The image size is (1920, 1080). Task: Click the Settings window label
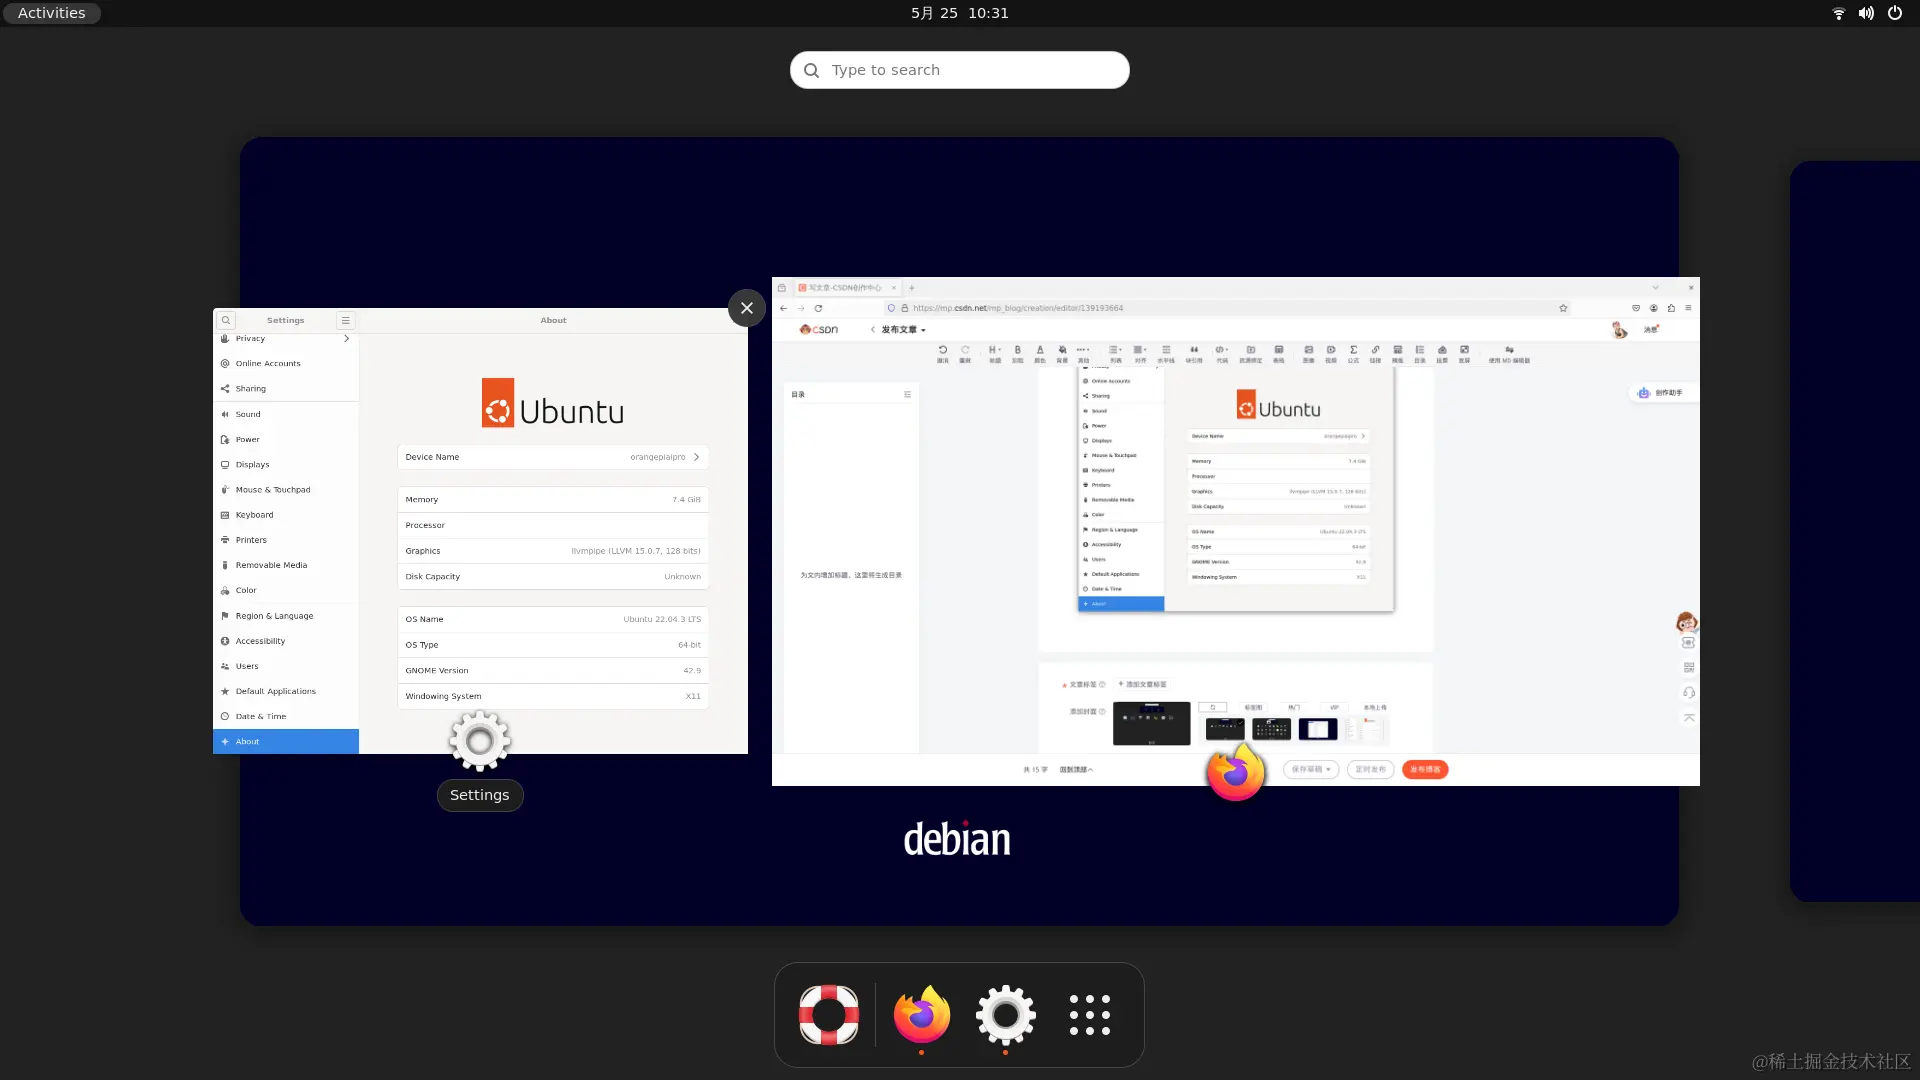click(x=480, y=795)
